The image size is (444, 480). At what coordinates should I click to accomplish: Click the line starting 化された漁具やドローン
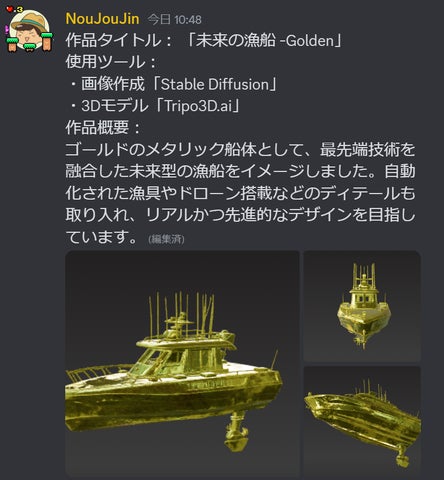coord(240,193)
